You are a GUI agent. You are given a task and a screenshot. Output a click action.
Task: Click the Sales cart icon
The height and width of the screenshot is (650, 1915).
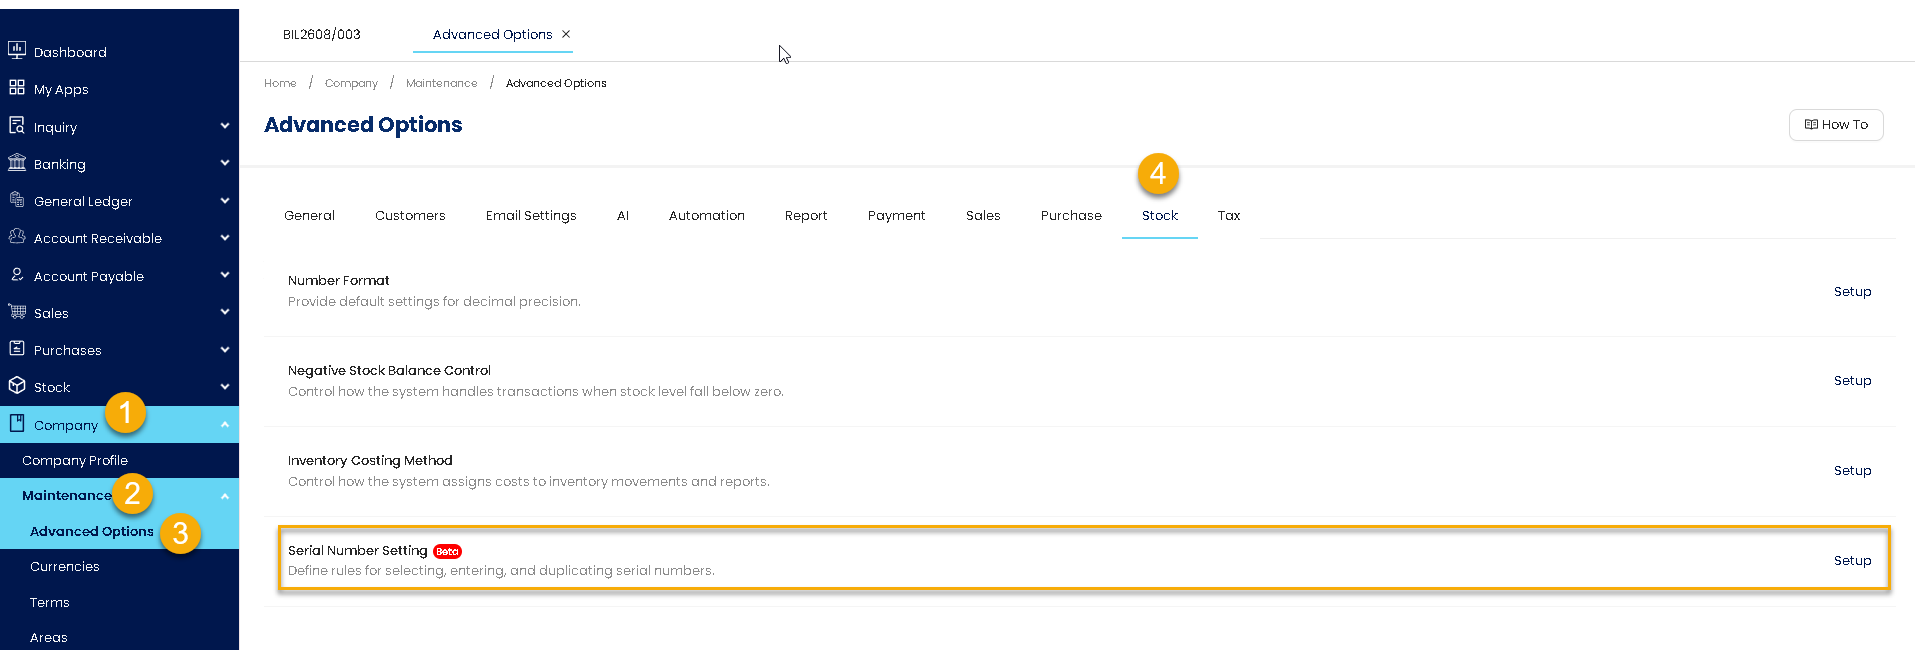pos(17,312)
